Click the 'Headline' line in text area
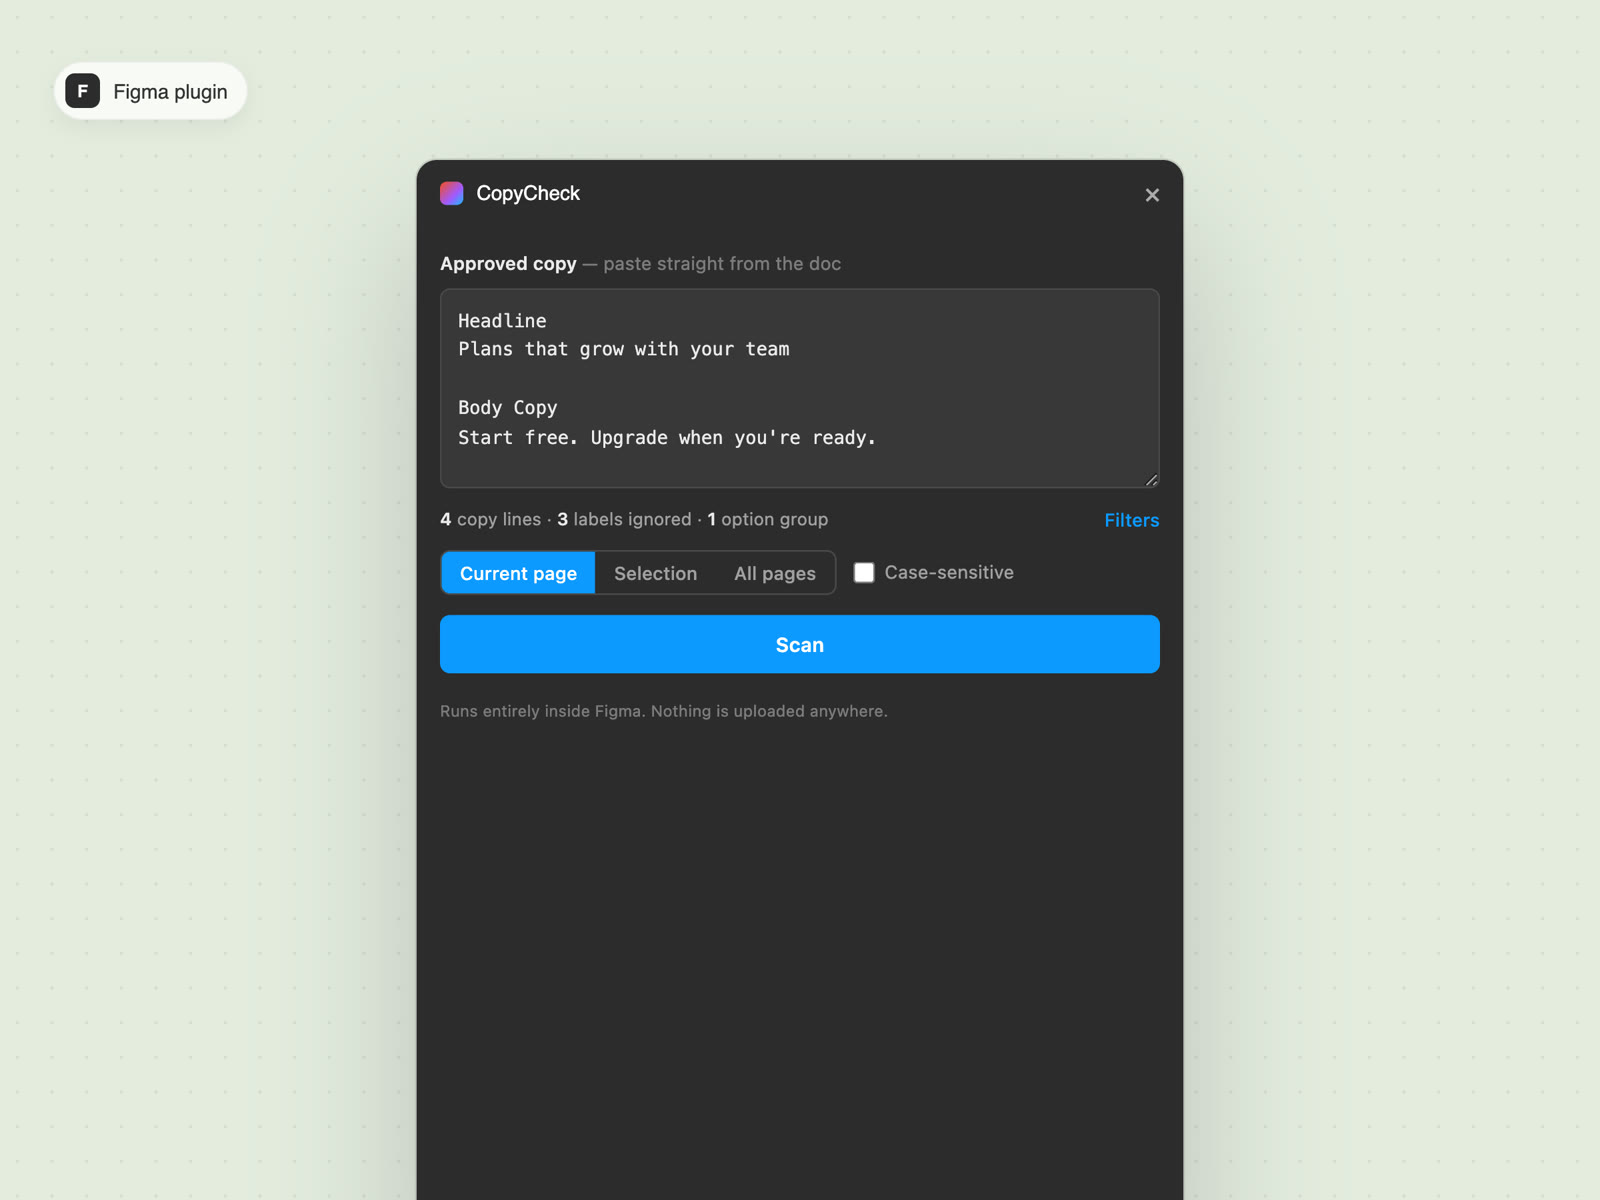The height and width of the screenshot is (1200, 1600). coord(502,321)
